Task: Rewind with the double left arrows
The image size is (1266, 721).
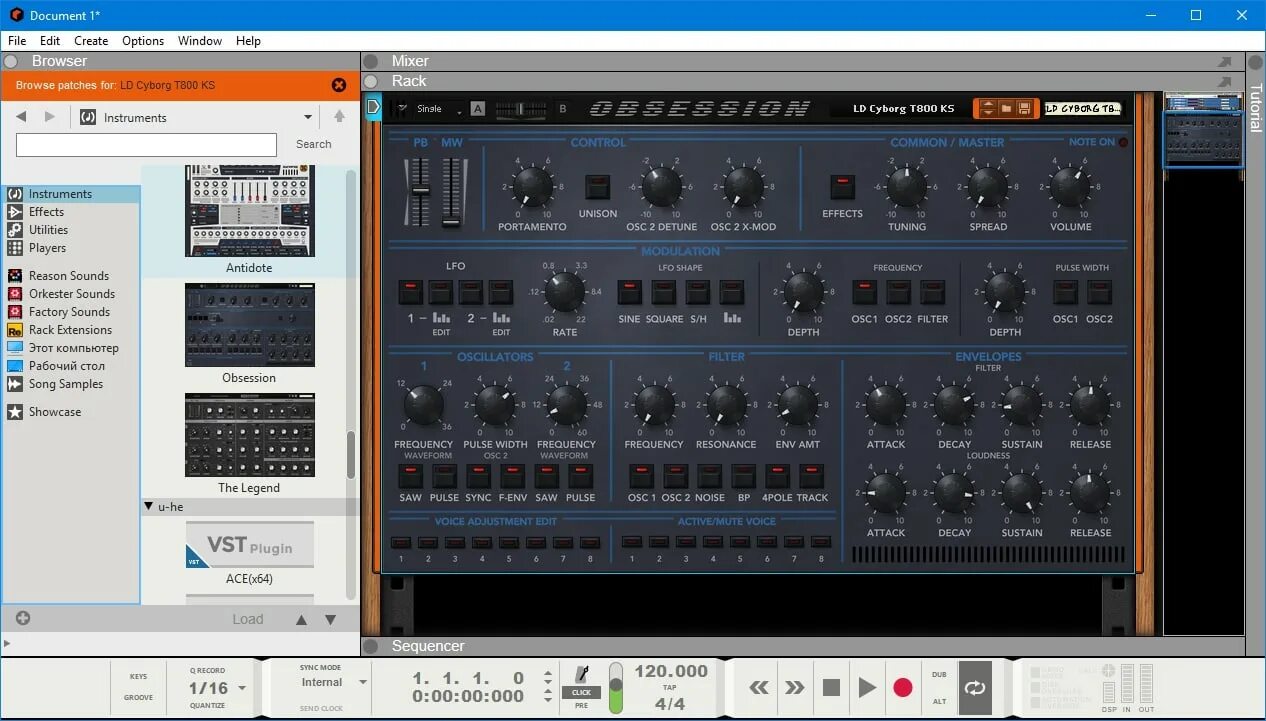Action: pos(759,687)
